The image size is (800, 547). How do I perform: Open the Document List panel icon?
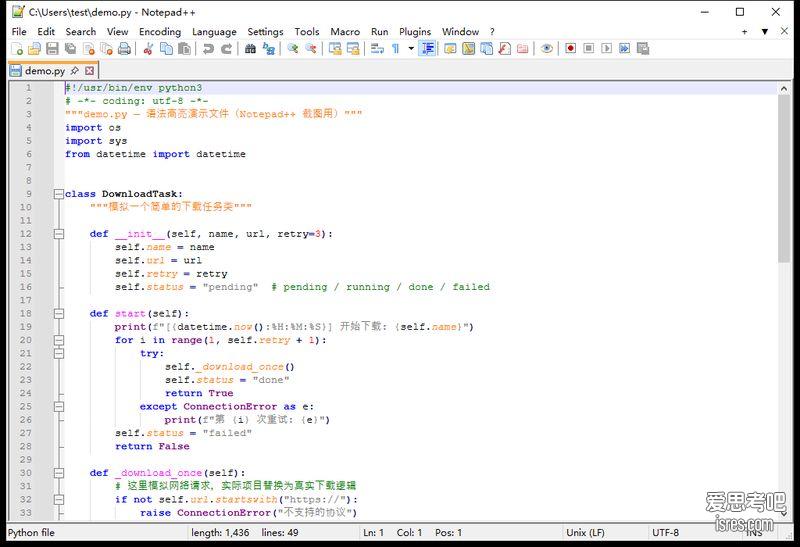point(486,48)
